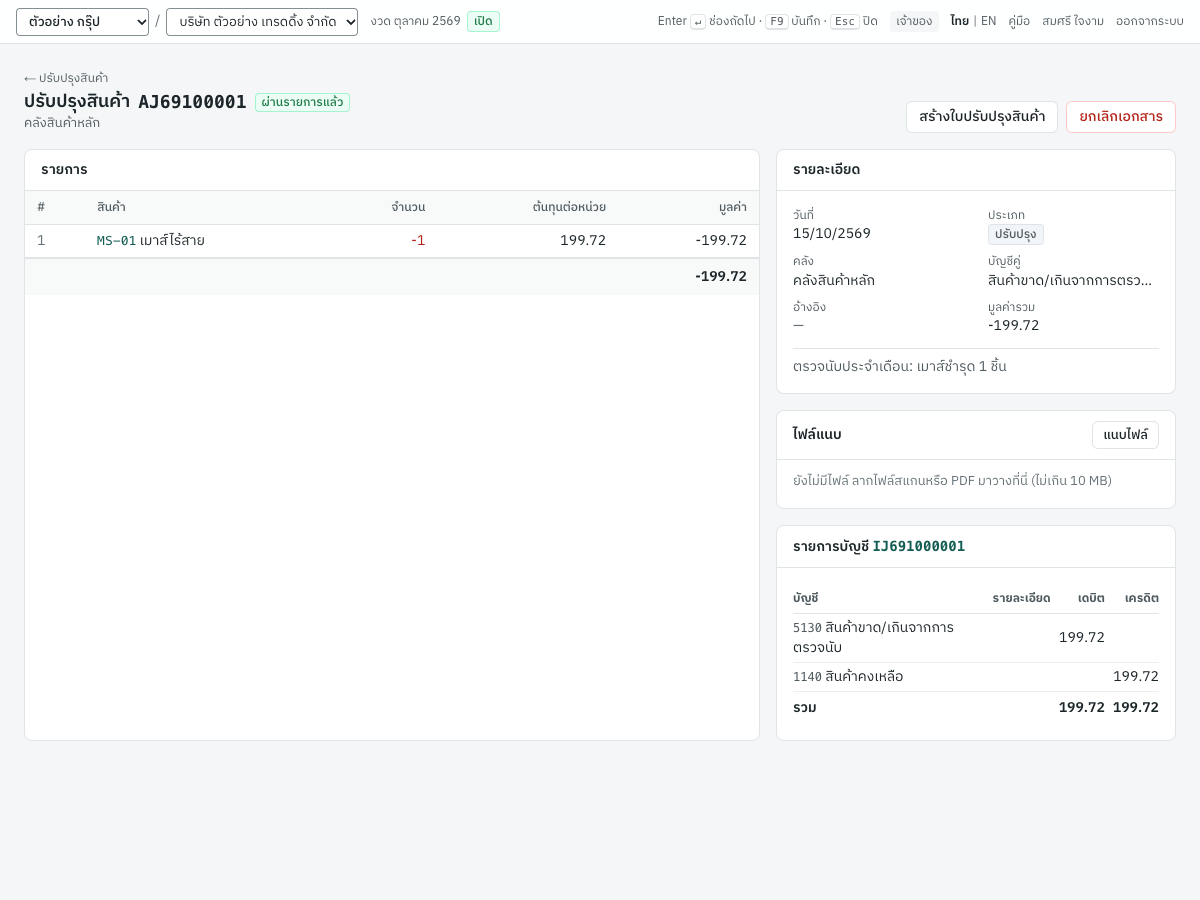Click the truncated บัญชีคู่ account value
1200x900 pixels.
click(1070, 281)
